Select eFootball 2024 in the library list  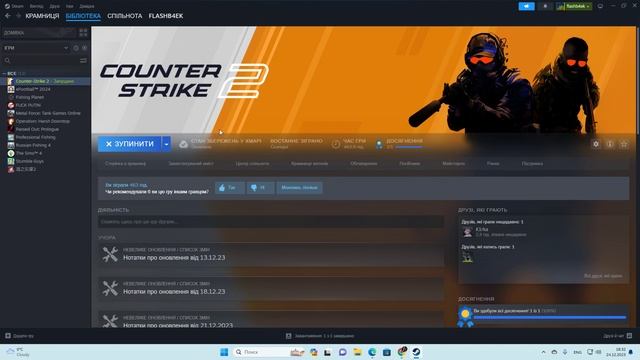point(45,89)
